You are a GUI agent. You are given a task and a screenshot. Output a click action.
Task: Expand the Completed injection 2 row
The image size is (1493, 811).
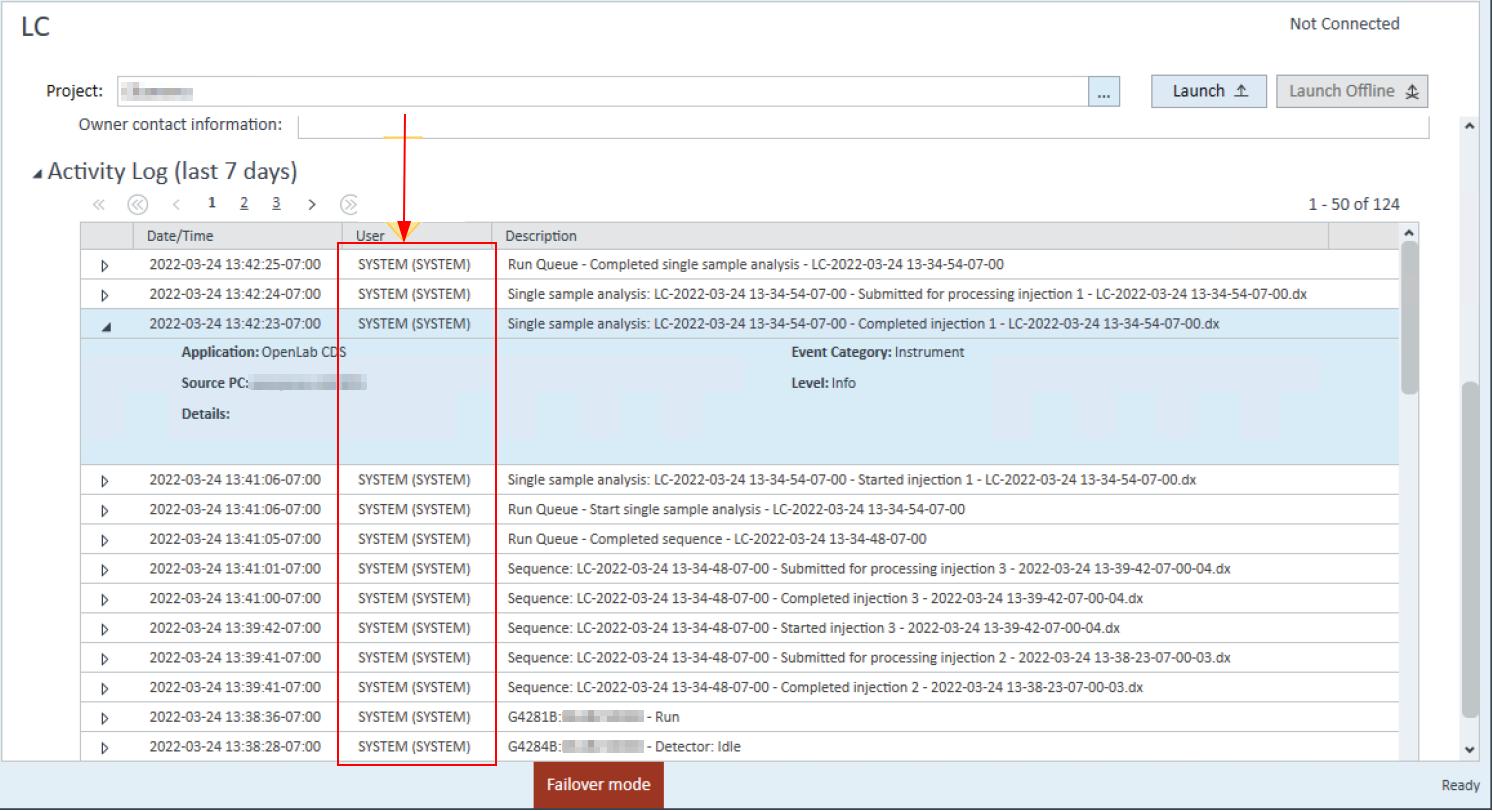105,688
